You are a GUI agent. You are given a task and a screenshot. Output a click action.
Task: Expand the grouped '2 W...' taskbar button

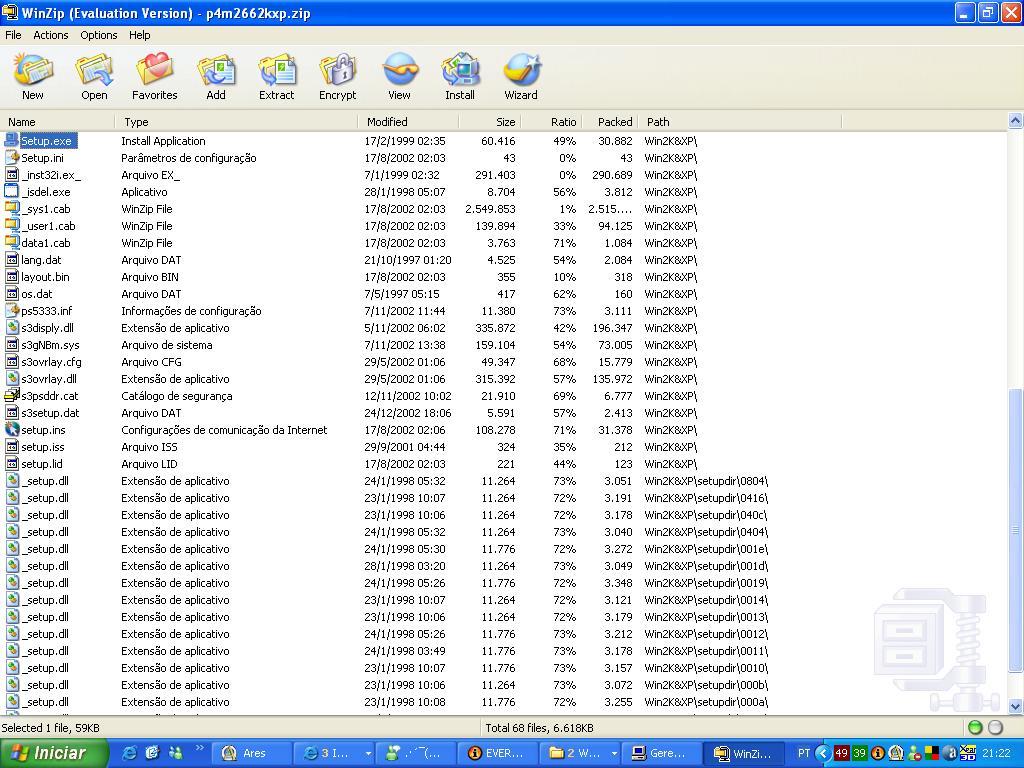click(614, 754)
